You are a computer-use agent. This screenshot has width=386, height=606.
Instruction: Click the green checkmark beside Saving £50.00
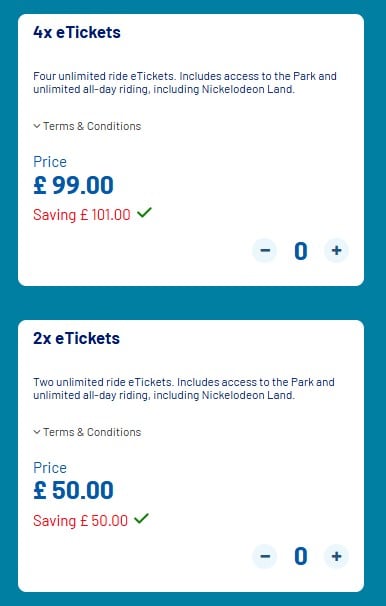click(x=141, y=518)
